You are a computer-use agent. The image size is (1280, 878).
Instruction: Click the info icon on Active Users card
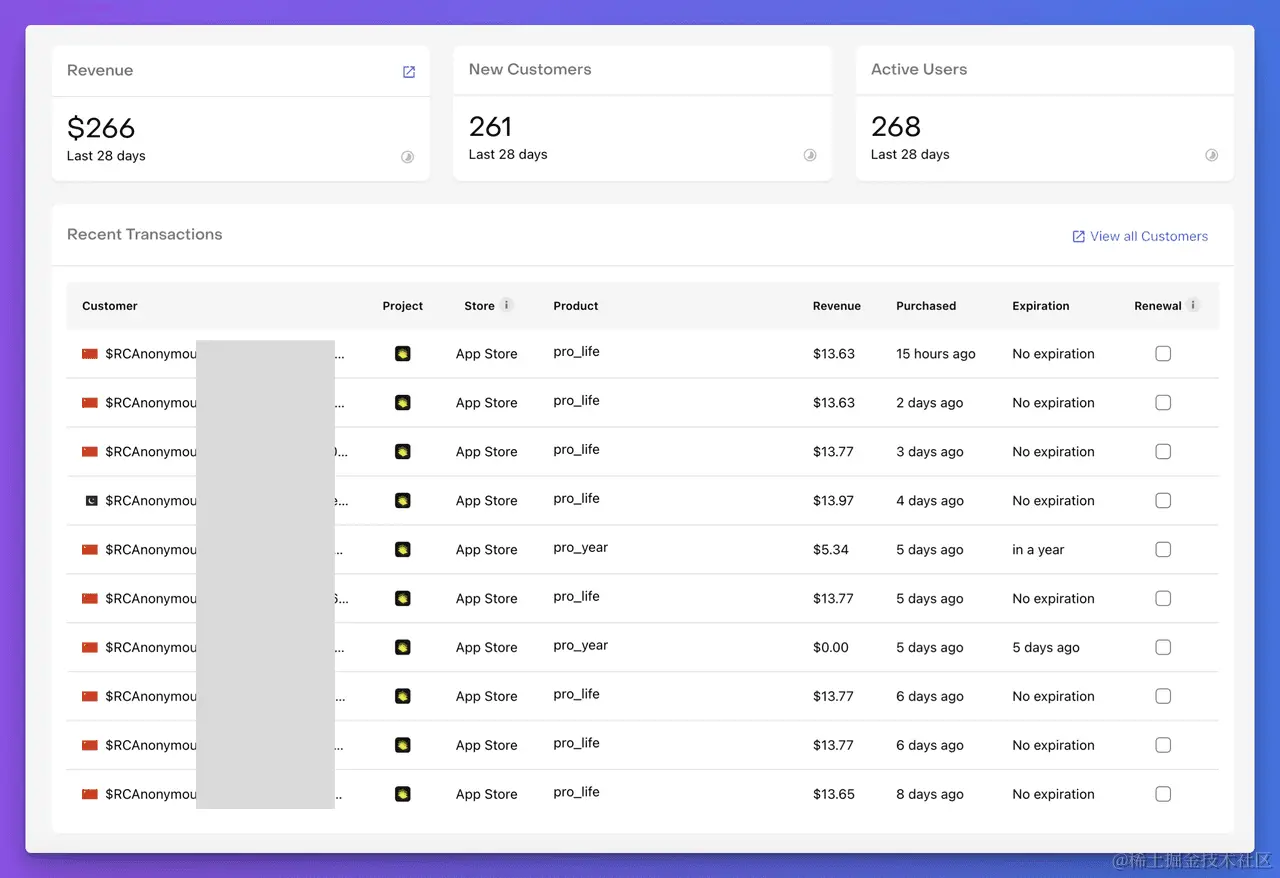click(1211, 155)
